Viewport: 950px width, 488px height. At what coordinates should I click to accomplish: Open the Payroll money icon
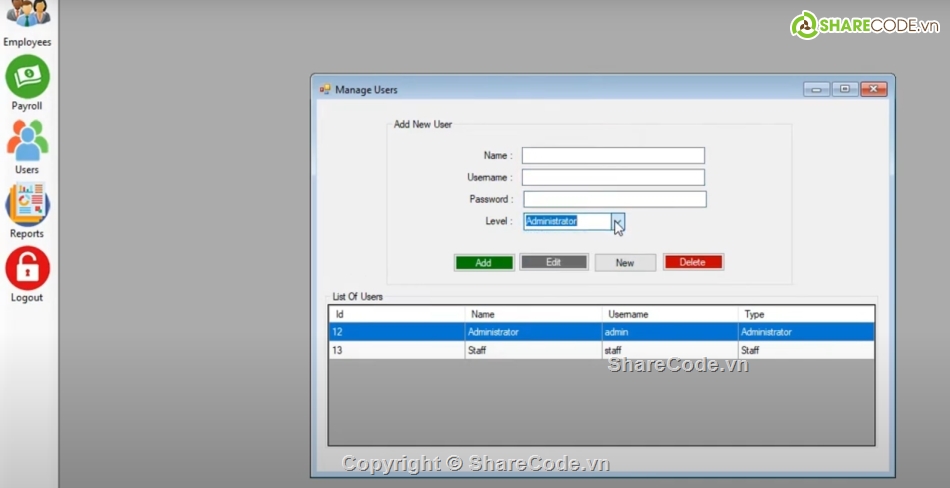(27, 76)
